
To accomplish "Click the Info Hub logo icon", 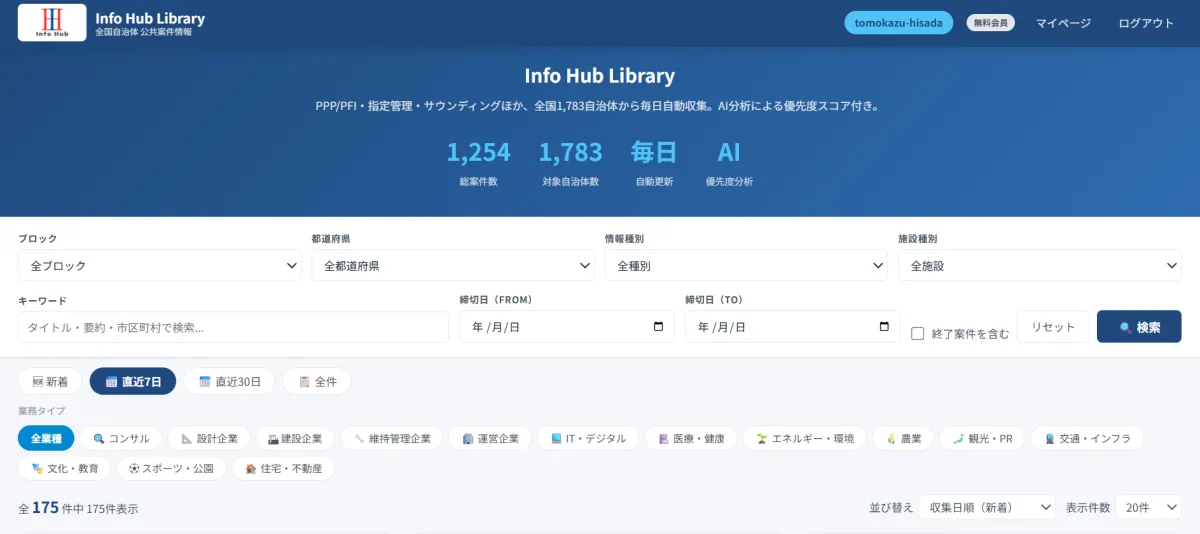I will [52, 22].
